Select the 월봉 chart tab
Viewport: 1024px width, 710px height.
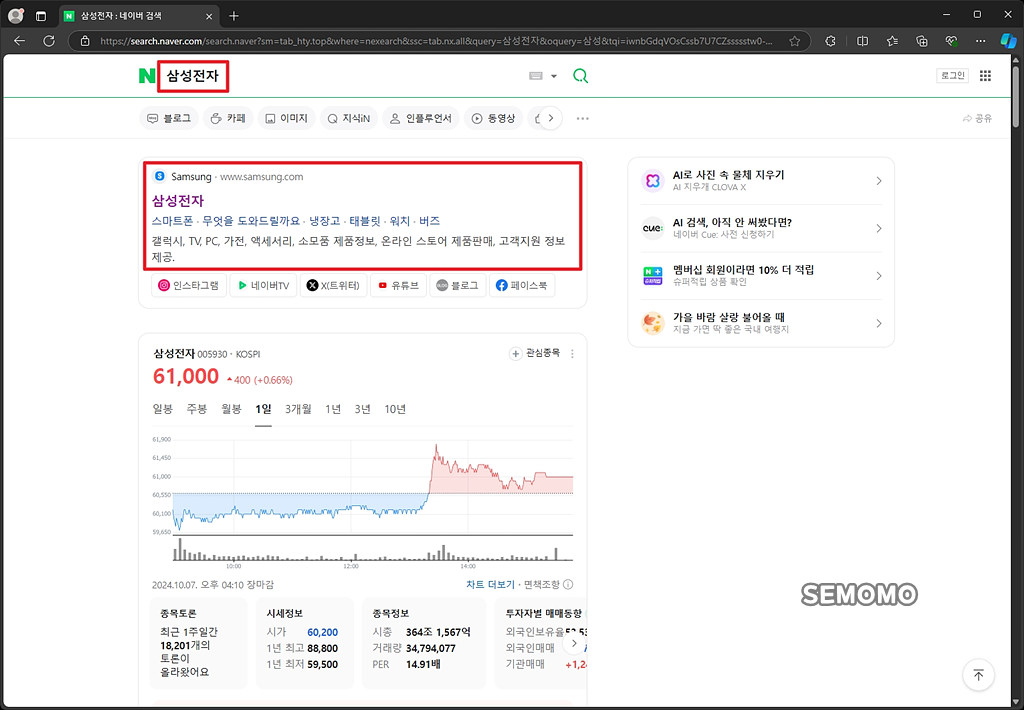pyautogui.click(x=231, y=409)
